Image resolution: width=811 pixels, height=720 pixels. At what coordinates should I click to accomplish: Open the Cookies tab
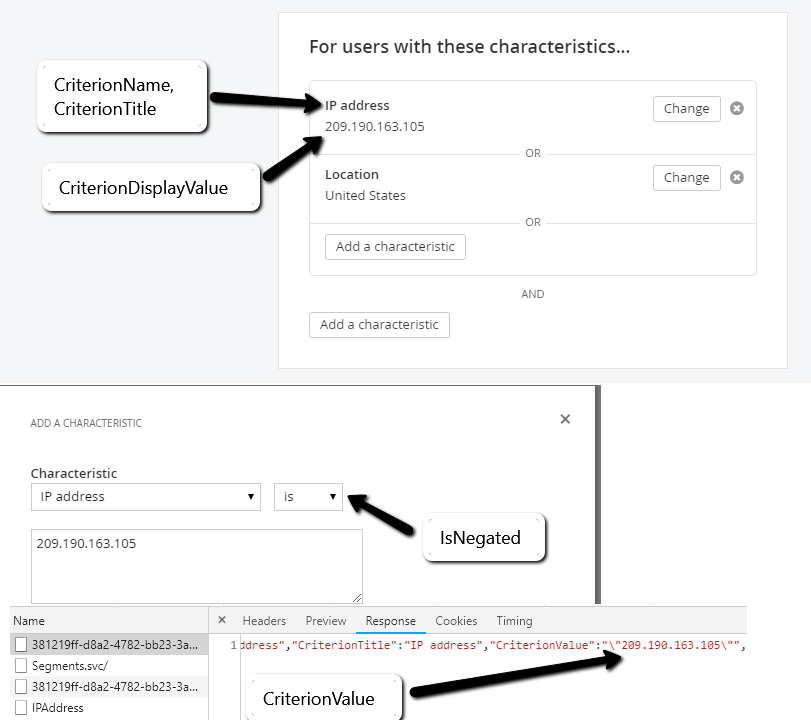point(456,621)
